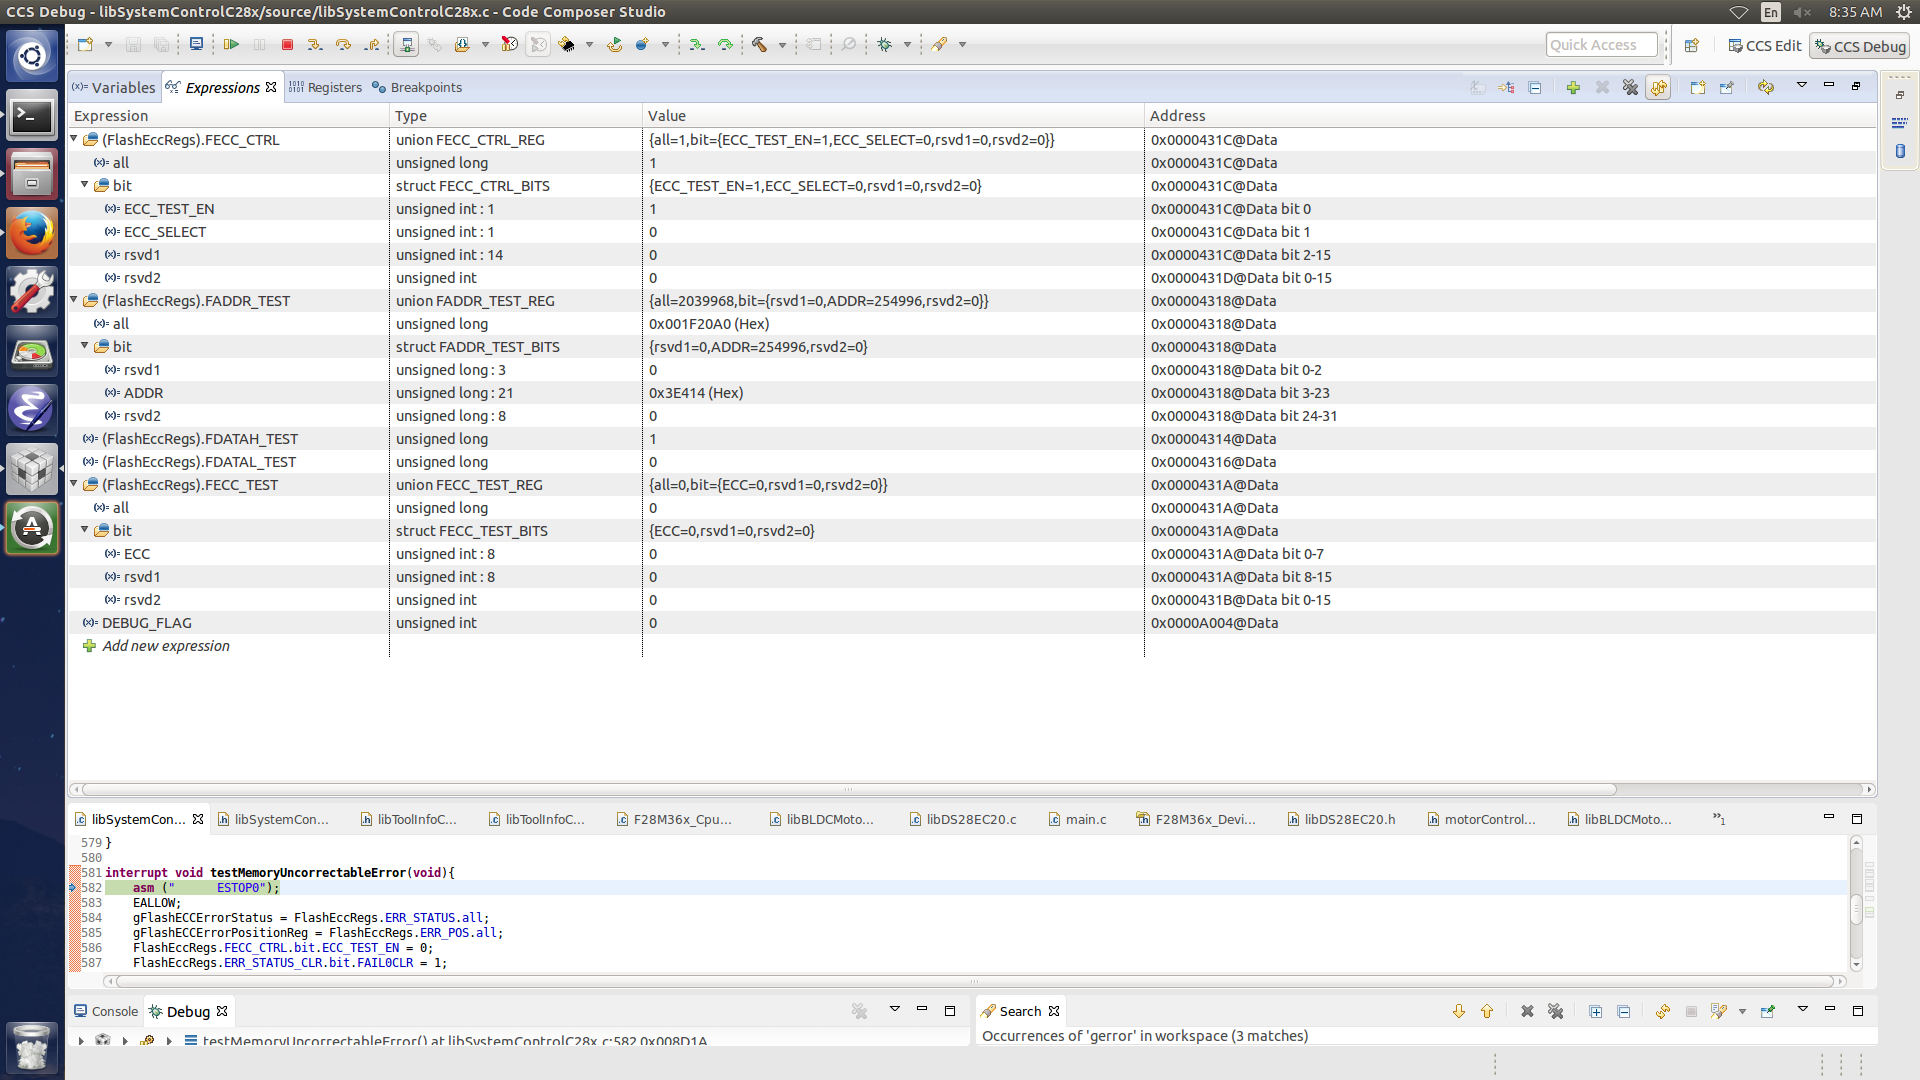Click the Expressions horizontal scrollbar
Viewport: 1920px width, 1080px height.
[848, 789]
